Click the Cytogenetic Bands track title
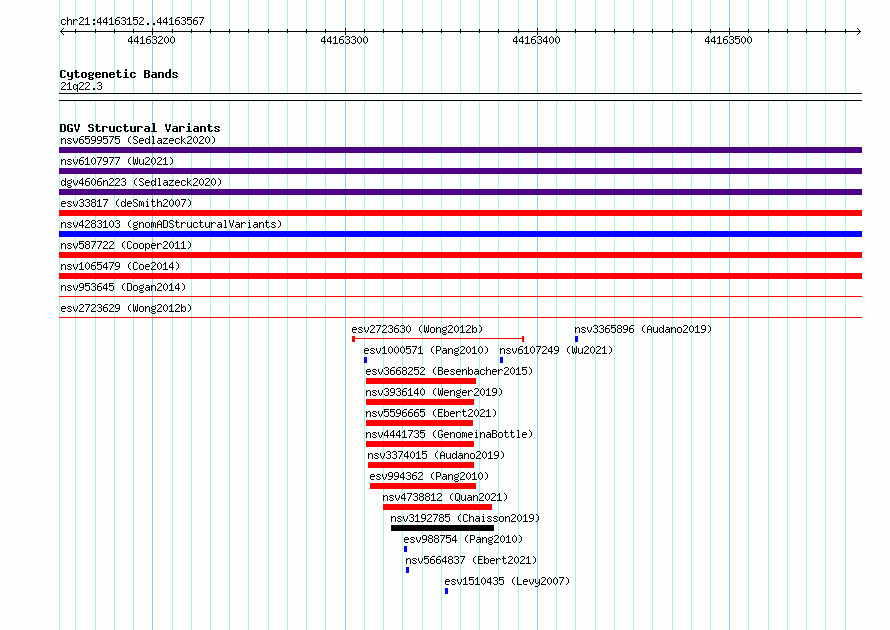Screen dimensions: 890x630 [x=119, y=74]
